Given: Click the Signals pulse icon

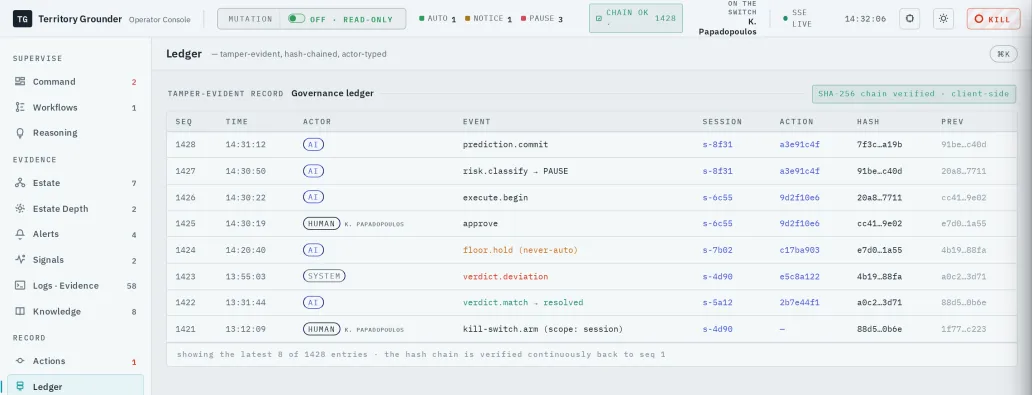Looking at the screenshot, I should tap(20, 259).
